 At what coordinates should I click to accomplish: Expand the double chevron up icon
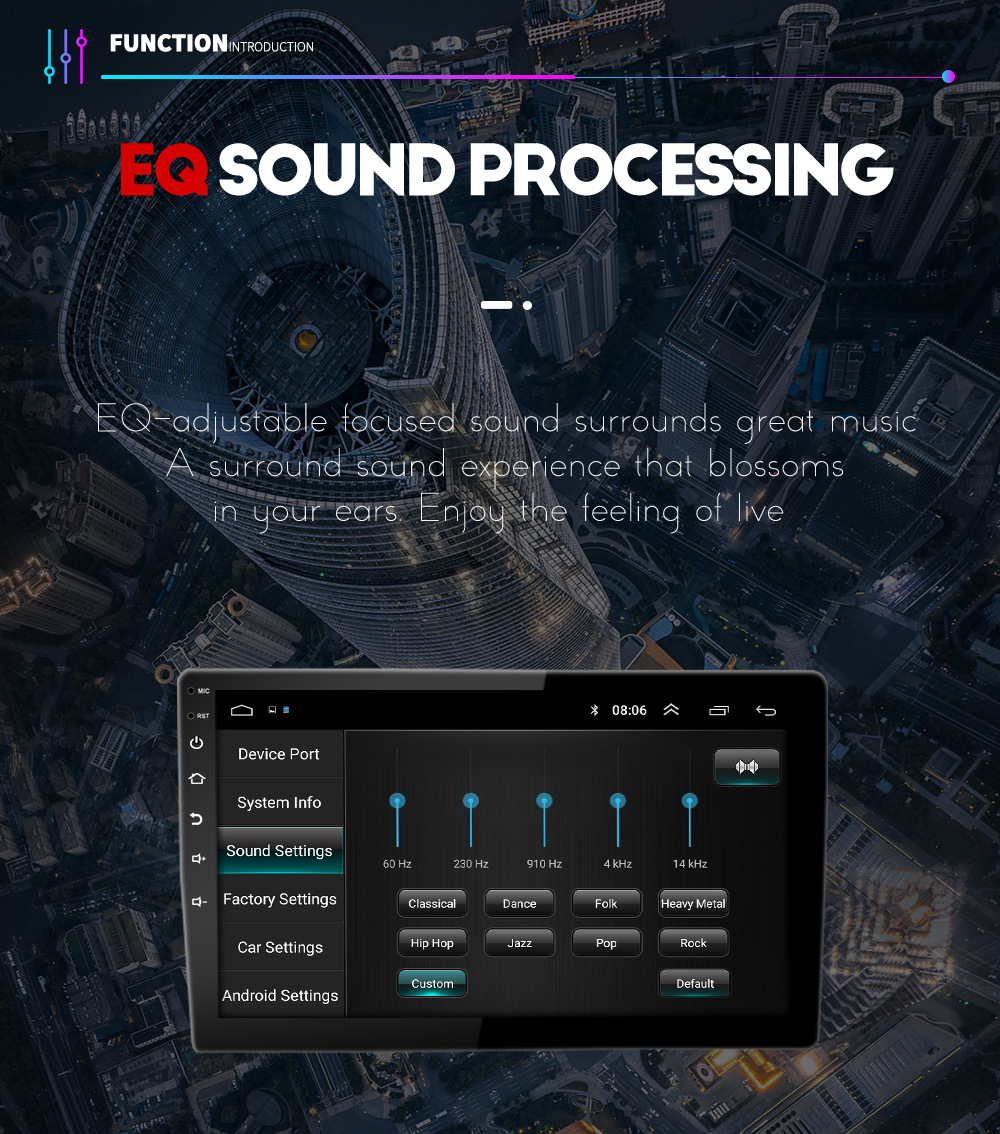(671, 709)
